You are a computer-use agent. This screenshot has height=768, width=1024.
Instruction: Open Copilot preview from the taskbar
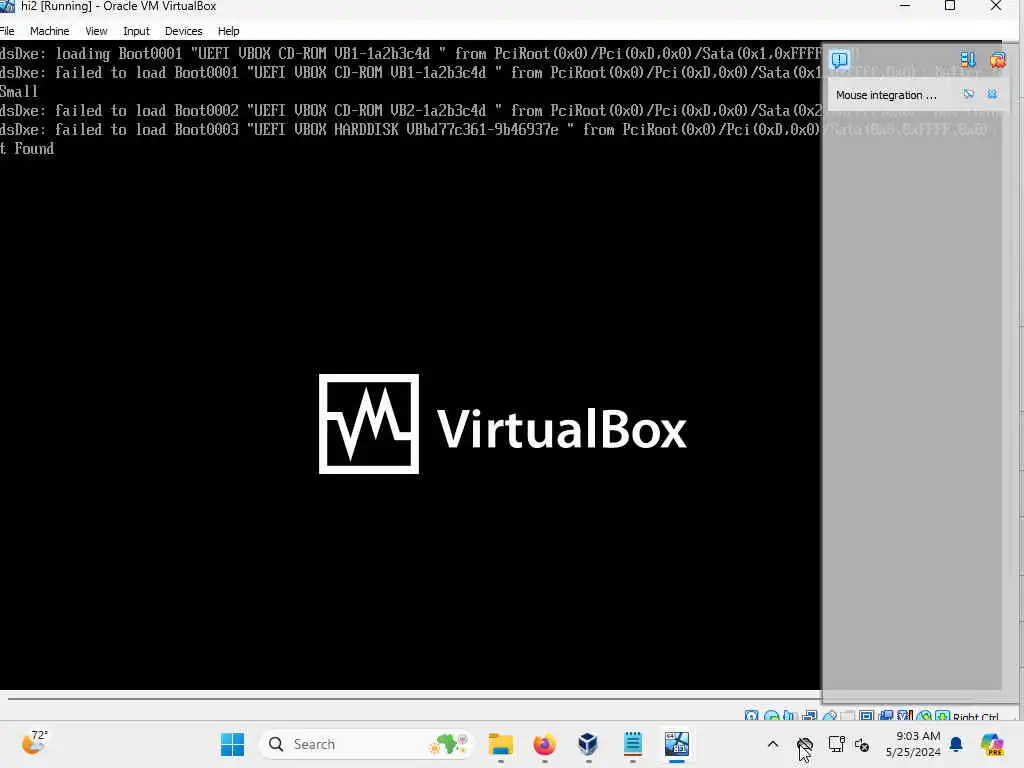pyautogui.click(x=992, y=744)
